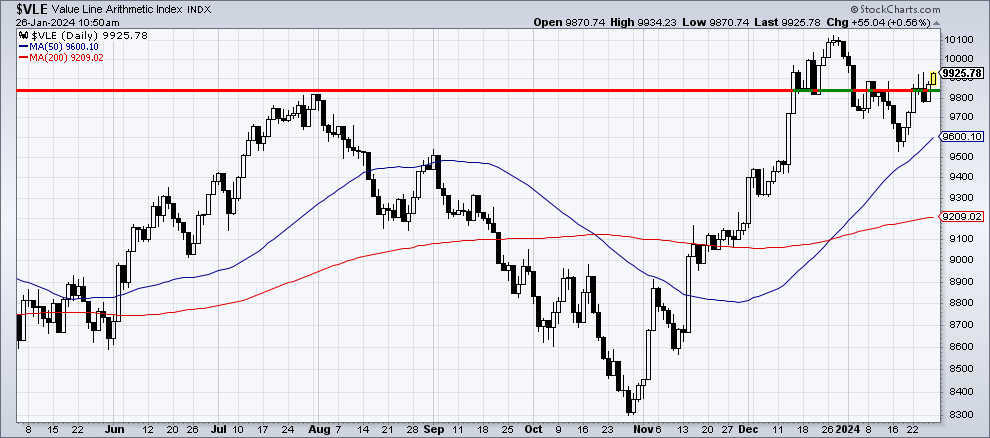990x438 pixels.
Task: Click the Sep date axis label
Action: (432, 429)
